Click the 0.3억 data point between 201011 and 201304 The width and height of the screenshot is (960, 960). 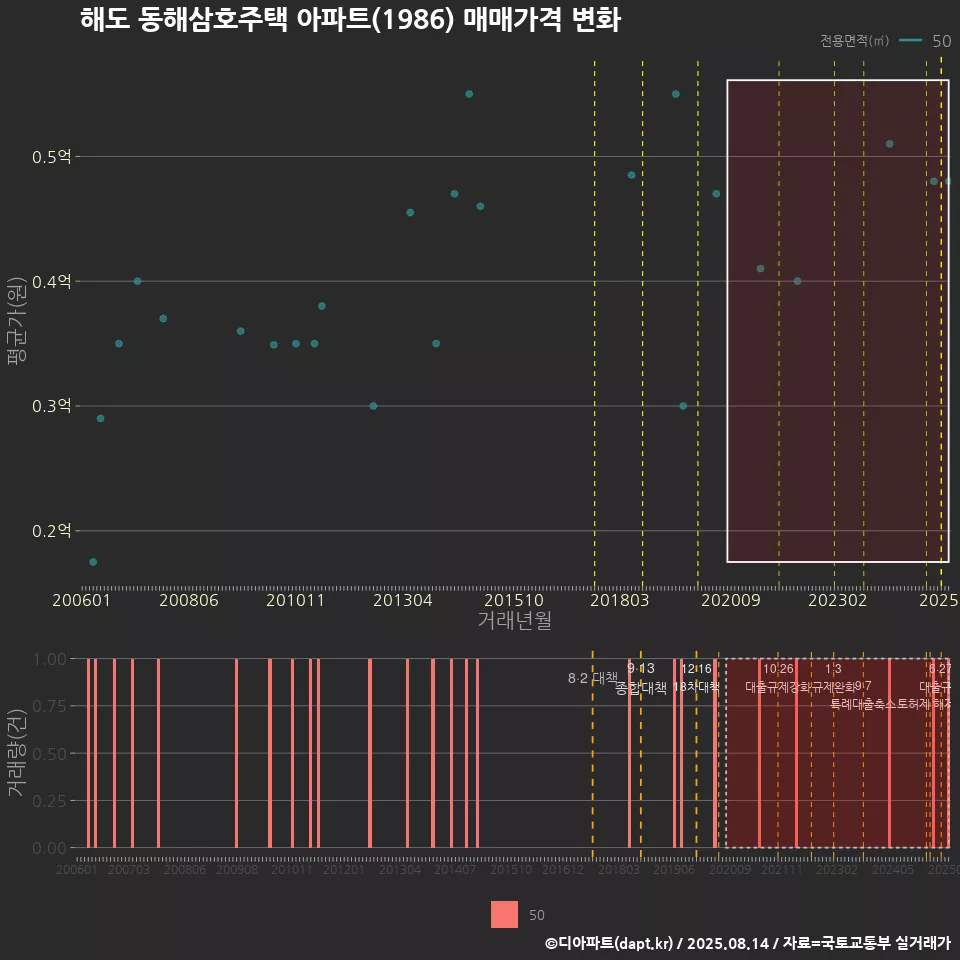pyautogui.click(x=373, y=406)
